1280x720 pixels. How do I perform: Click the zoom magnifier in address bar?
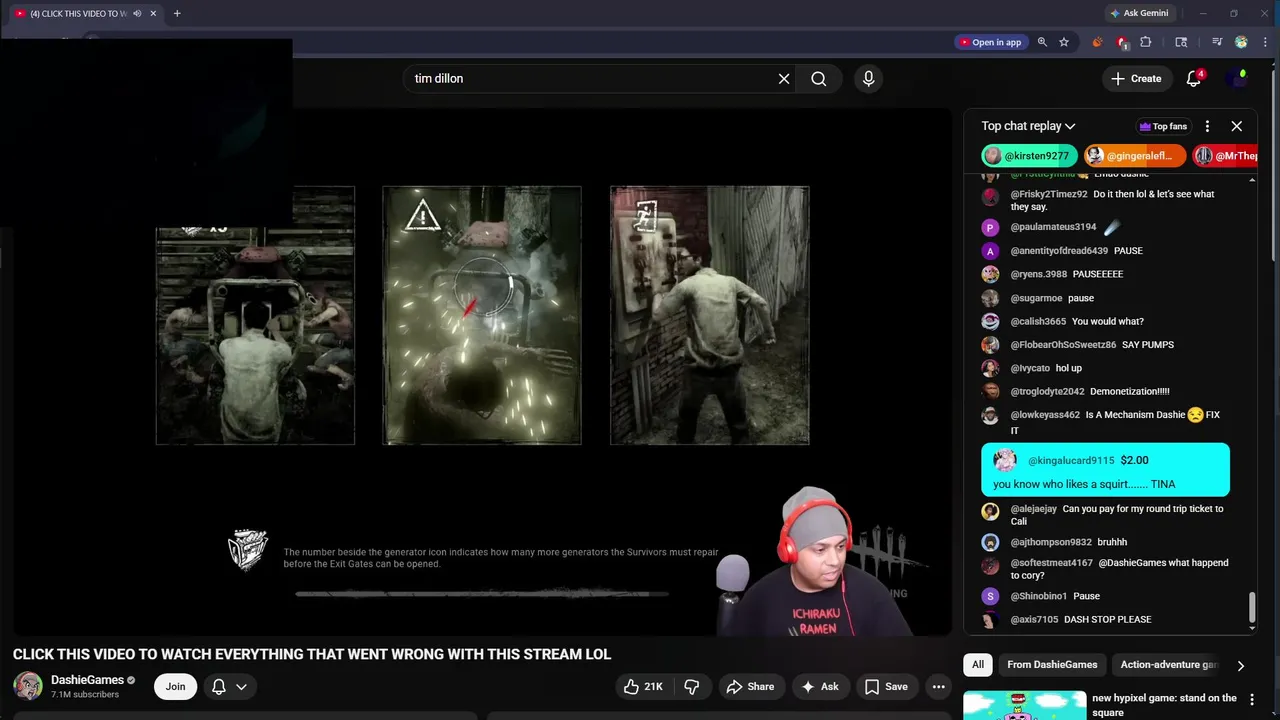point(1042,42)
